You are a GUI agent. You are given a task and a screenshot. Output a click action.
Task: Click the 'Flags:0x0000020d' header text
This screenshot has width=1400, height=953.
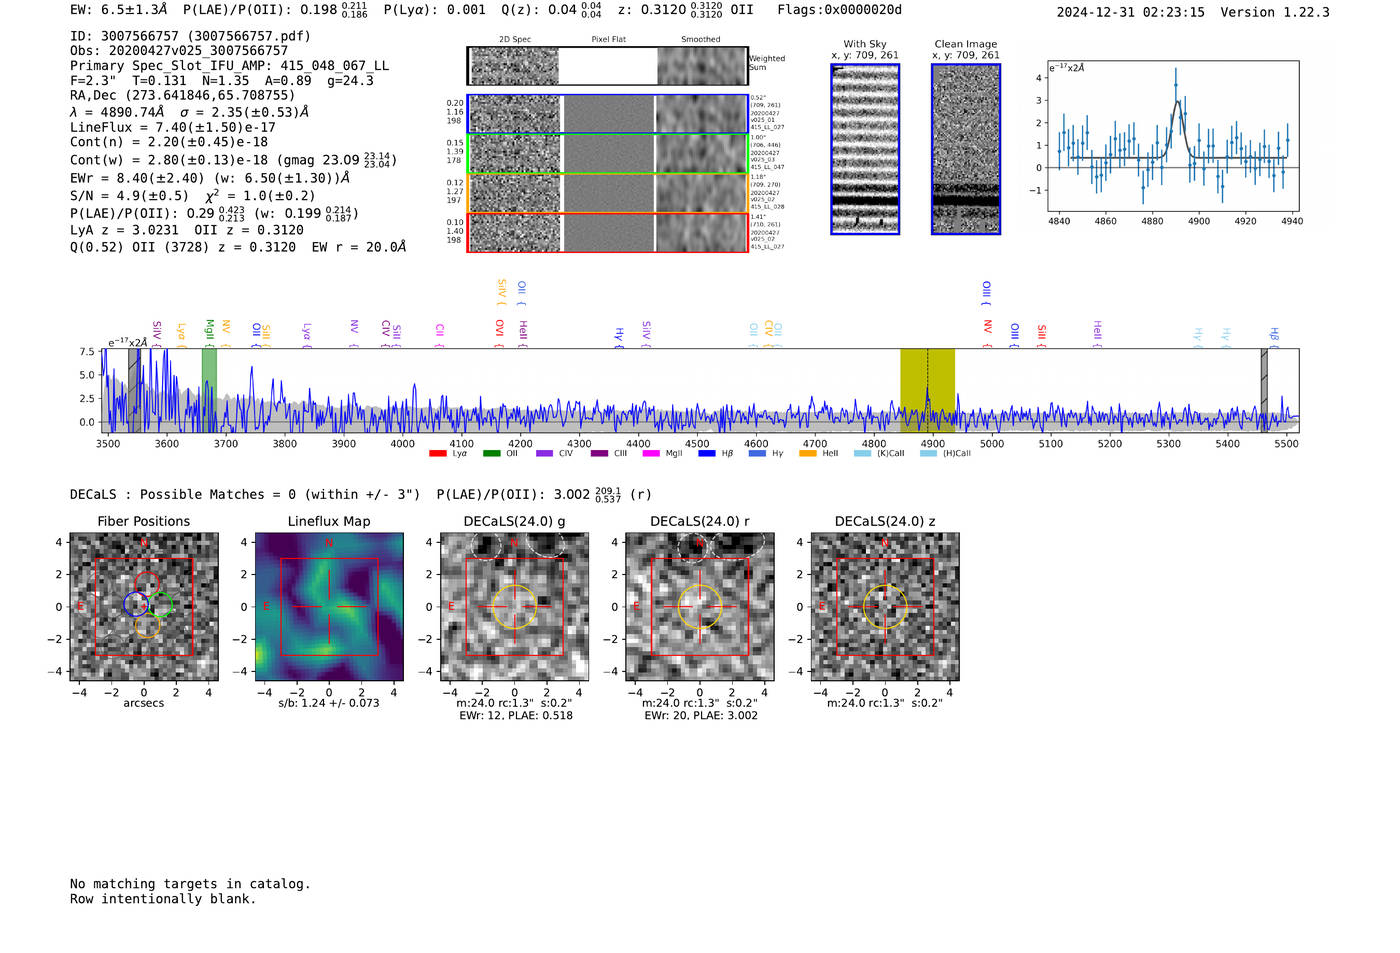click(839, 10)
